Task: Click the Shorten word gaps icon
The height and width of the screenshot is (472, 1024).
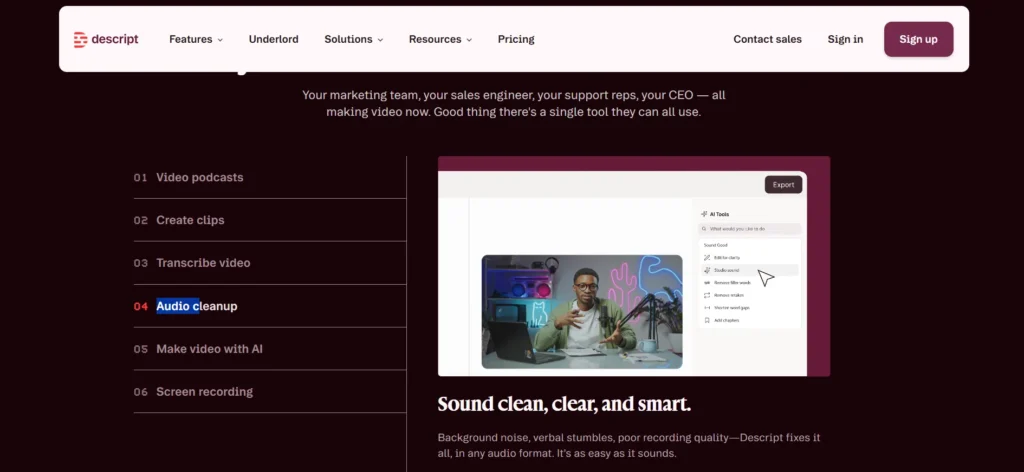Action: tap(707, 307)
